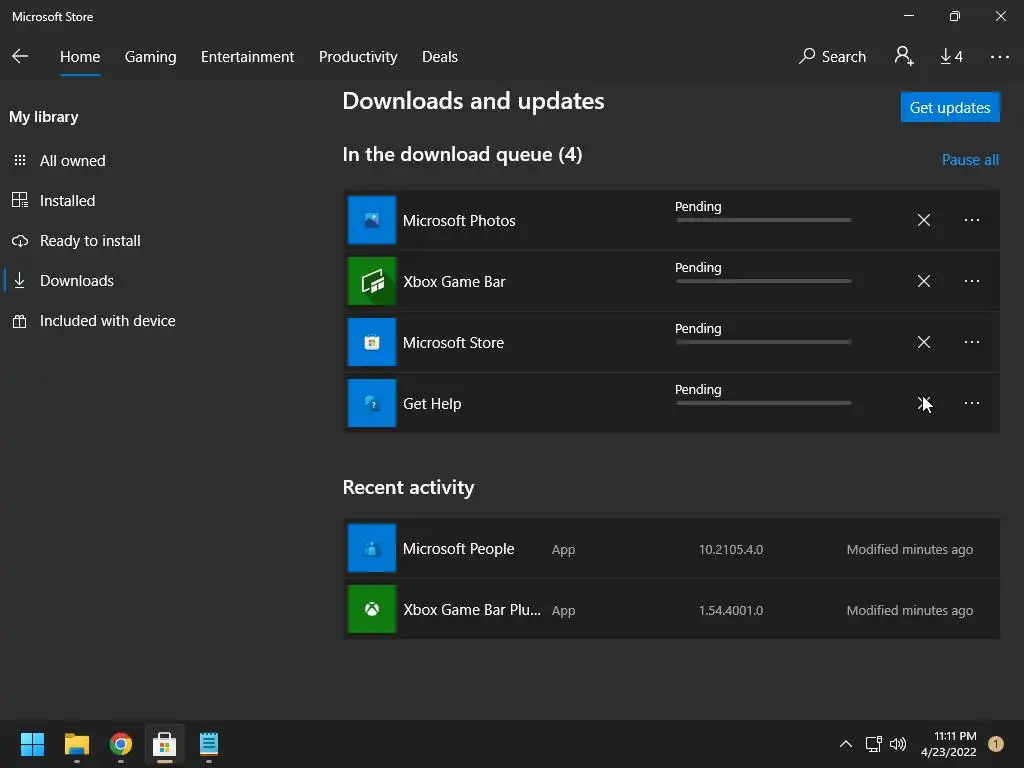This screenshot has height=768, width=1024.
Task: Click the Get Help app icon
Action: 372,403
